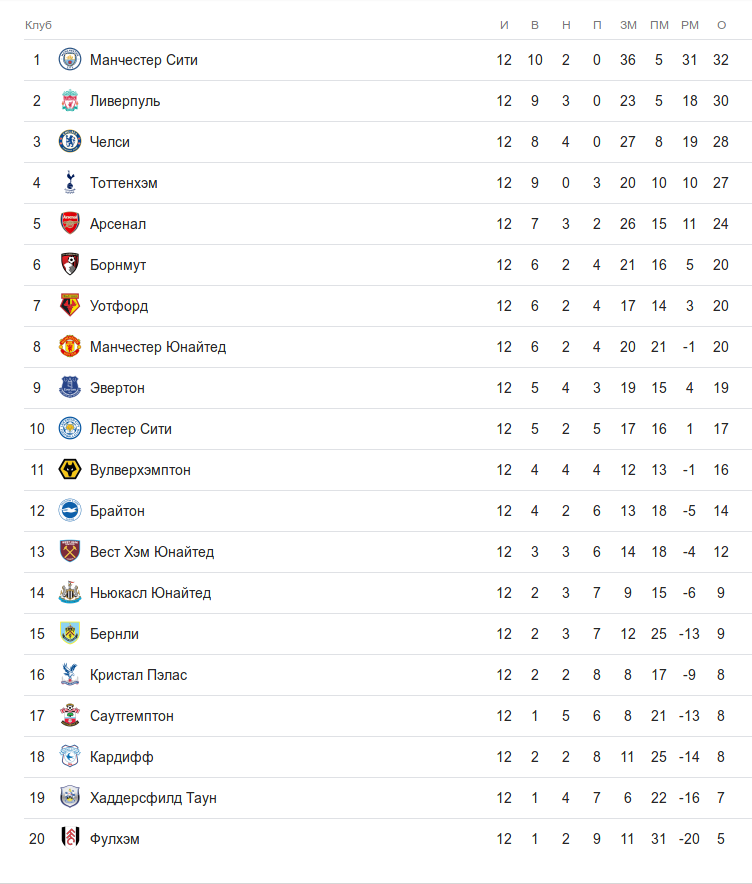Click the О points column header

[x=721, y=25]
